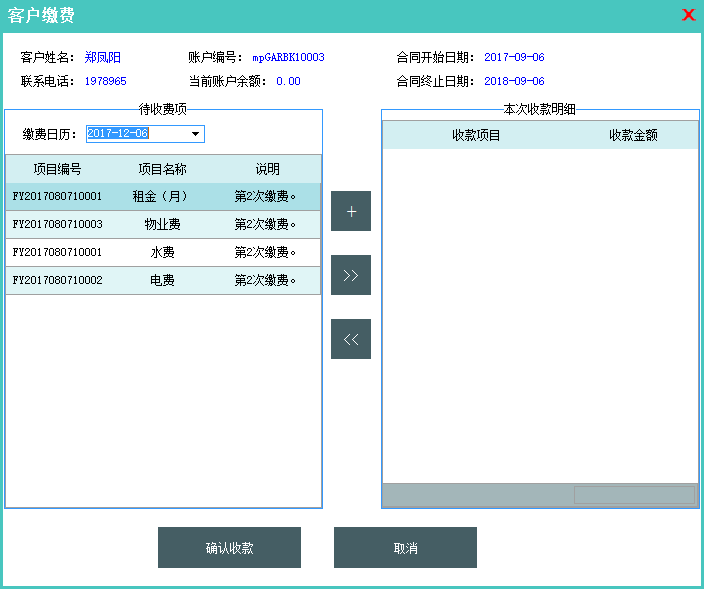The image size is (704, 589).
Task: Click the total box below 收款金额 list
Action: click(x=633, y=495)
